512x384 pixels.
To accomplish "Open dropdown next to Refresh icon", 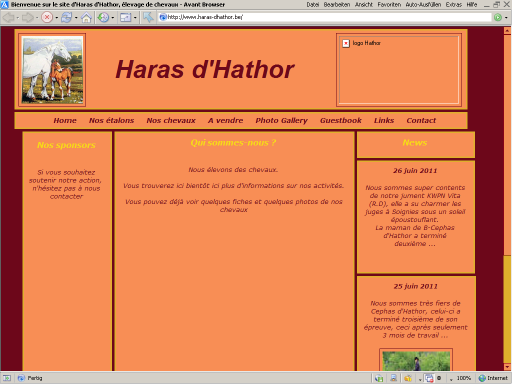I will tap(76, 18).
